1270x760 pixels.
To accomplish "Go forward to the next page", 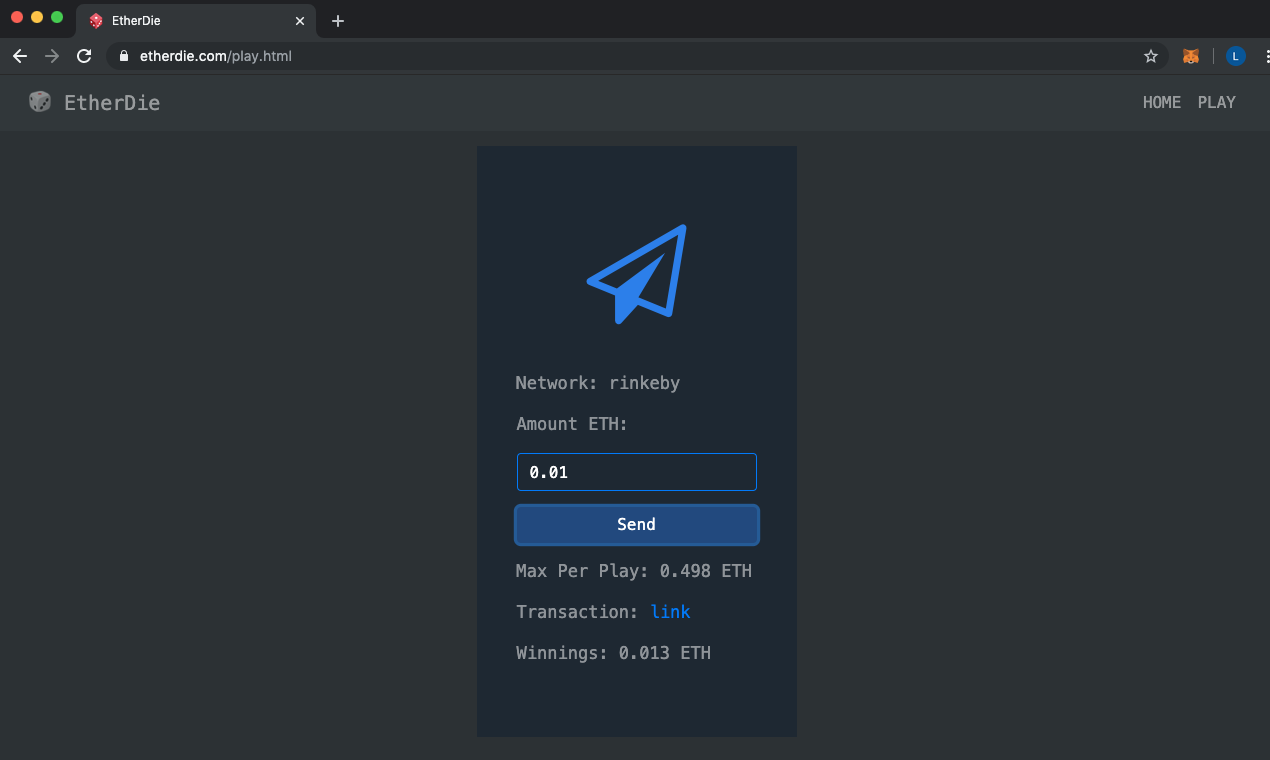I will point(52,56).
